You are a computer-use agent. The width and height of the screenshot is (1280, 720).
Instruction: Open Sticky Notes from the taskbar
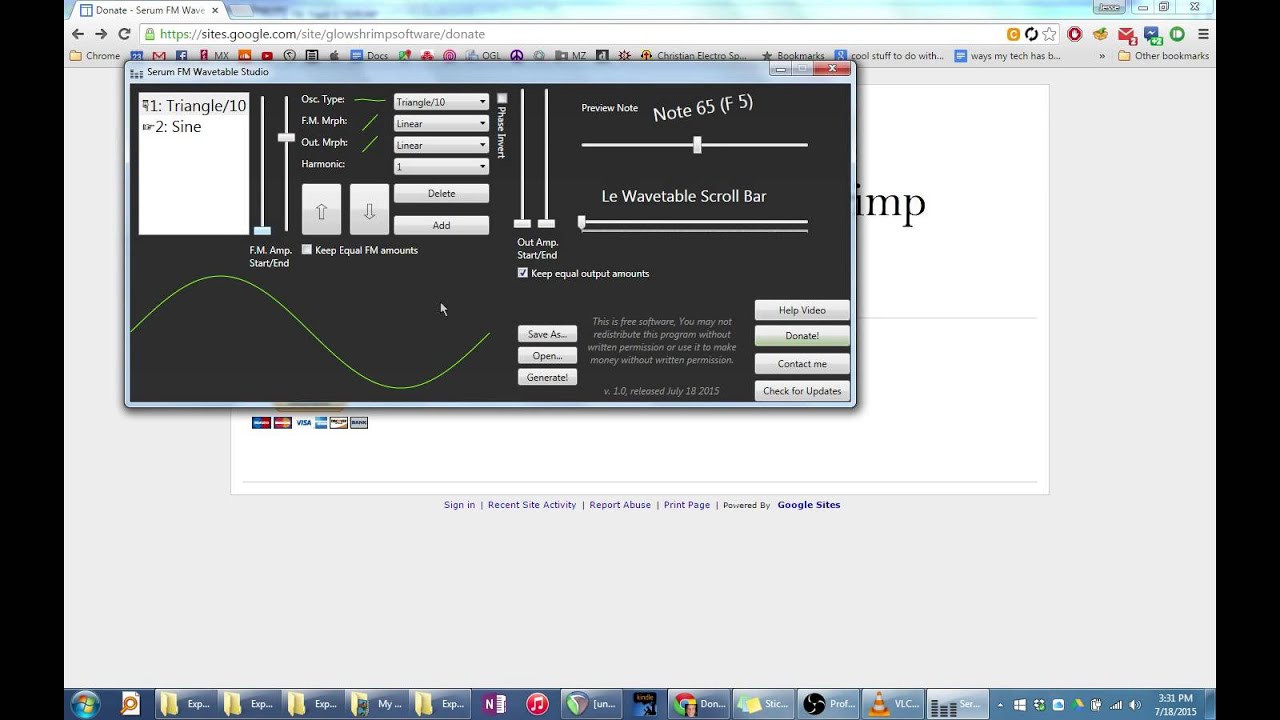764,704
